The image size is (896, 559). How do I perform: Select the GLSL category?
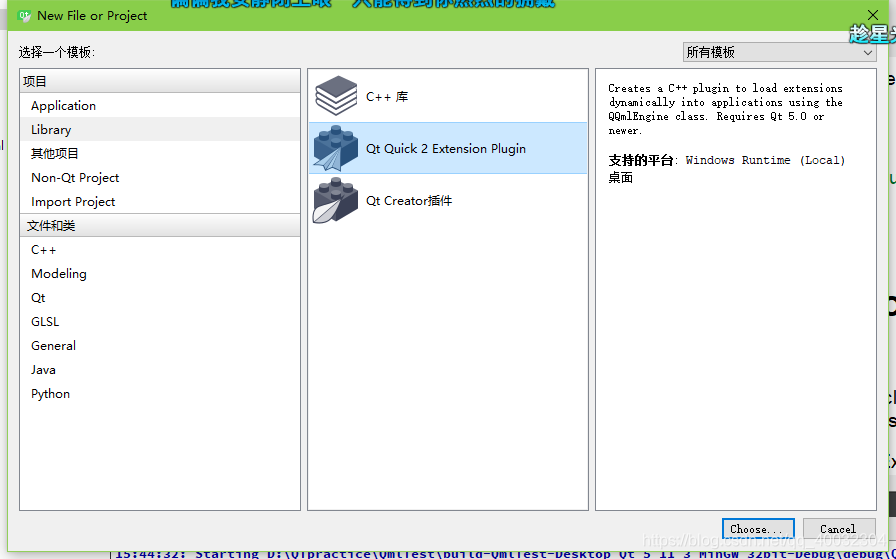point(160,321)
